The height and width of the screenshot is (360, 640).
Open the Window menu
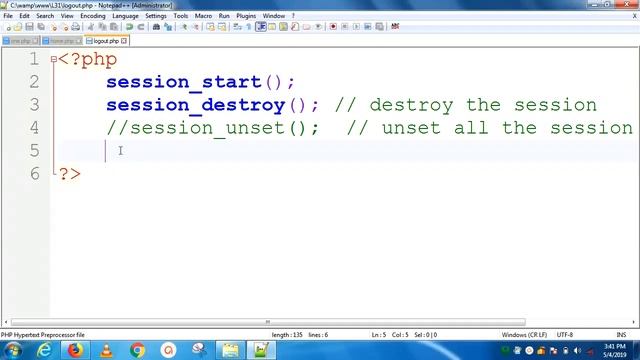click(x=273, y=16)
